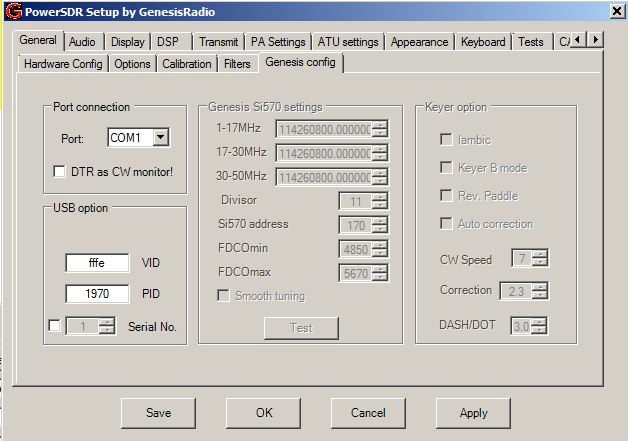Screen dimensions: 628x441
Task: Click the Port connection group label
Action: 92,107
